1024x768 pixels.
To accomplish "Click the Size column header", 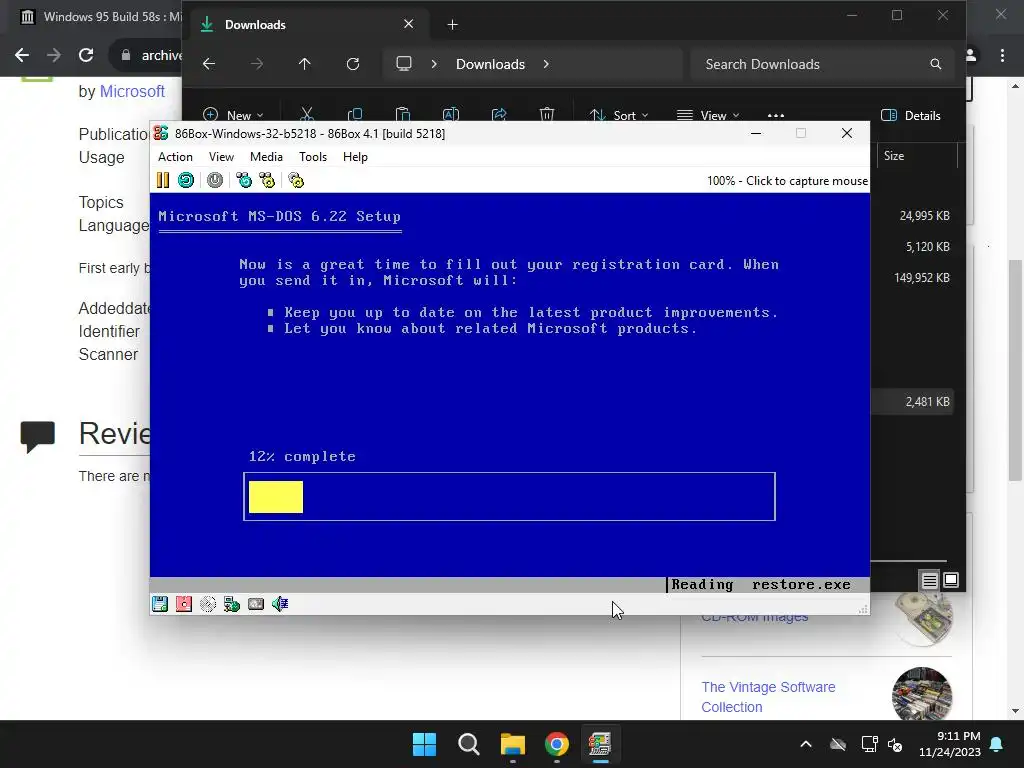I will point(917,156).
